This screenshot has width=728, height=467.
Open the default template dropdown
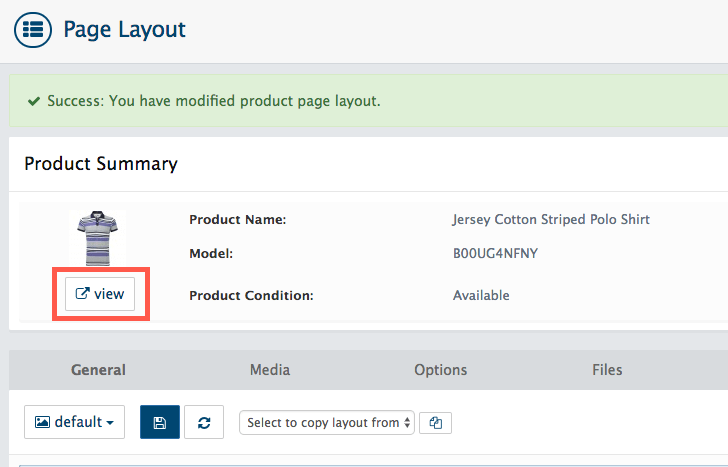(x=74, y=422)
